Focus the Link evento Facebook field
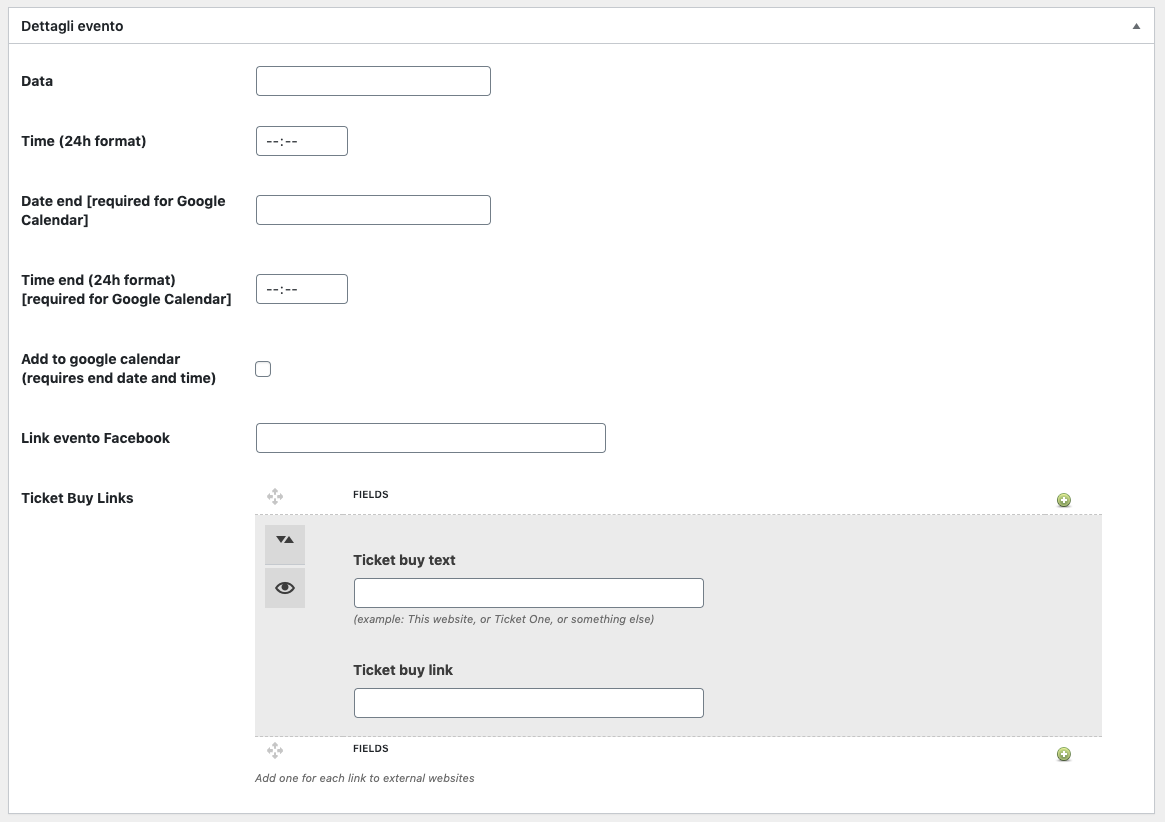The image size is (1165, 822). pos(430,438)
